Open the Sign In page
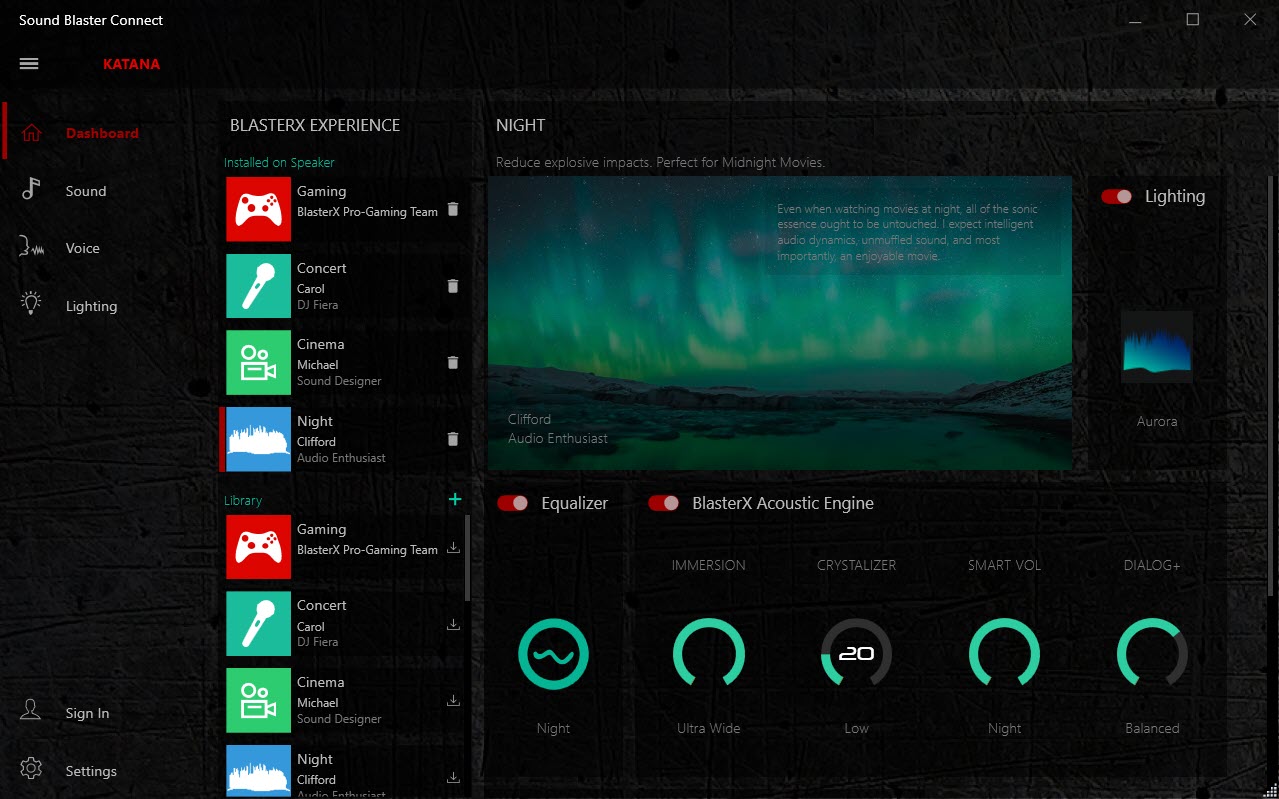The image size is (1279, 799). pyautogui.click(x=88, y=713)
